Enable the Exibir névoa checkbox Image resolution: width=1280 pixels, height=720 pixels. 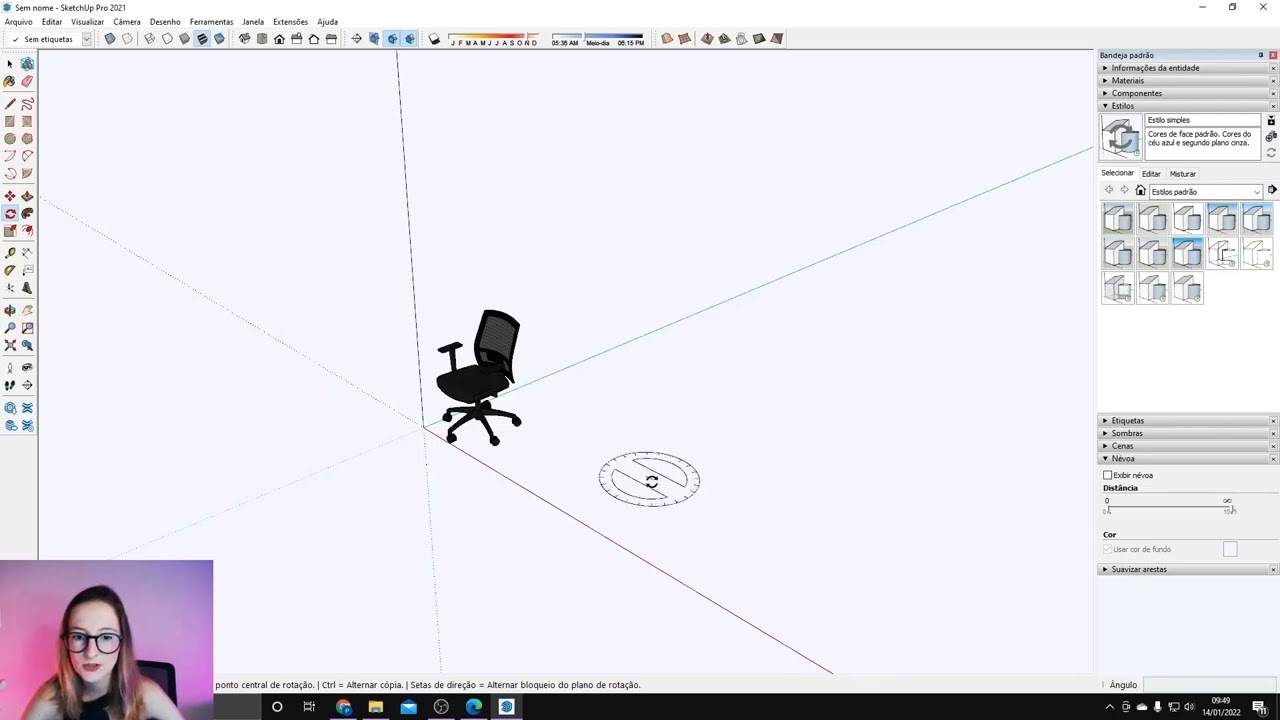click(1107, 475)
